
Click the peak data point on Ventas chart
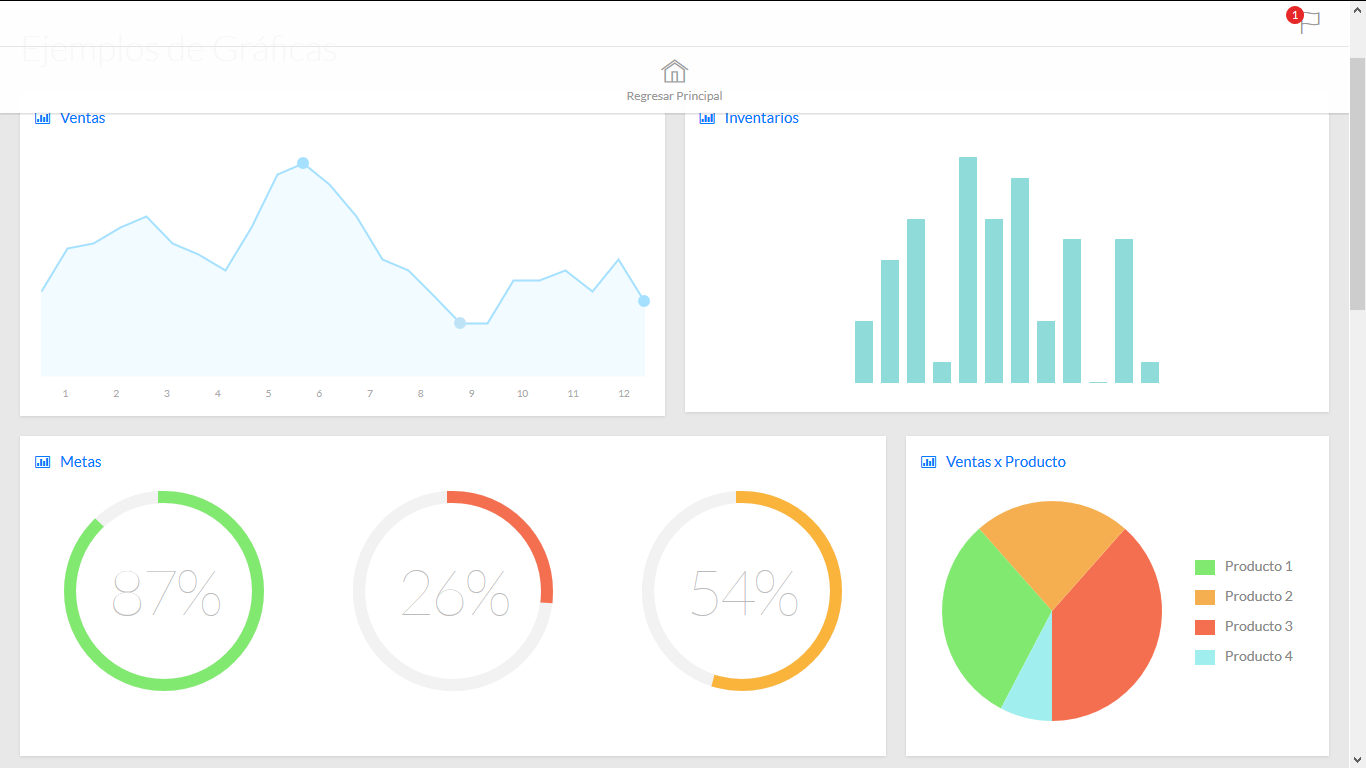click(x=303, y=163)
